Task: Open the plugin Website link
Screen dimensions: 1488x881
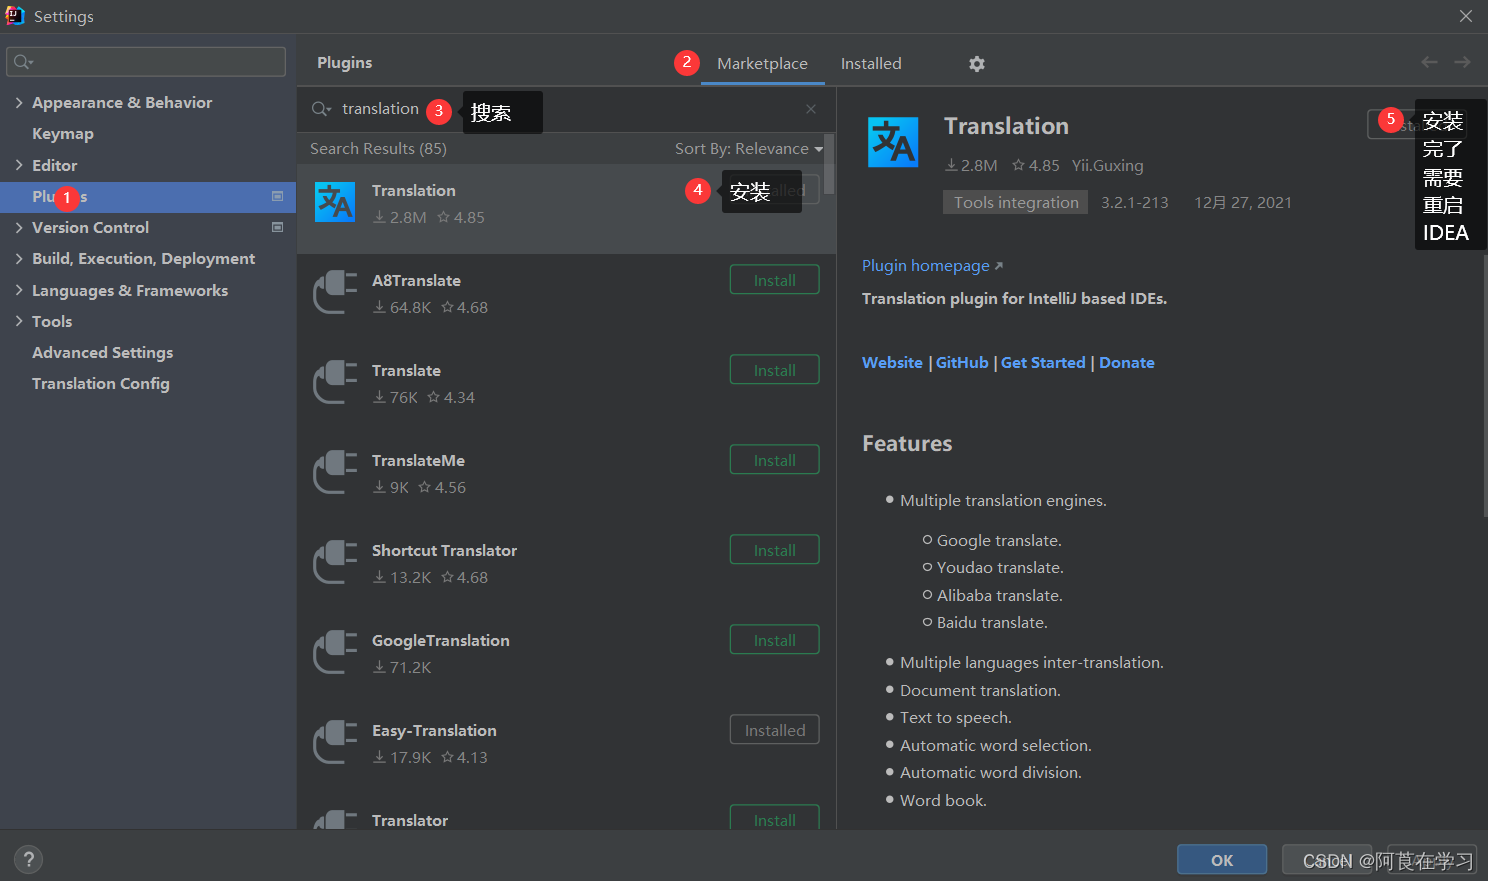Action: pyautogui.click(x=892, y=362)
